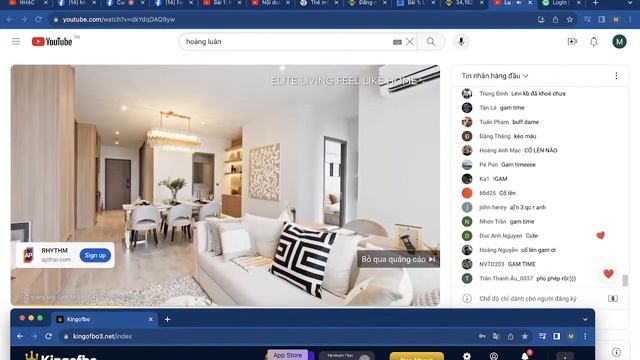640x360 pixels.
Task: Click the info icon beside subscribers-only mode
Action: pyautogui.click(x=467, y=298)
